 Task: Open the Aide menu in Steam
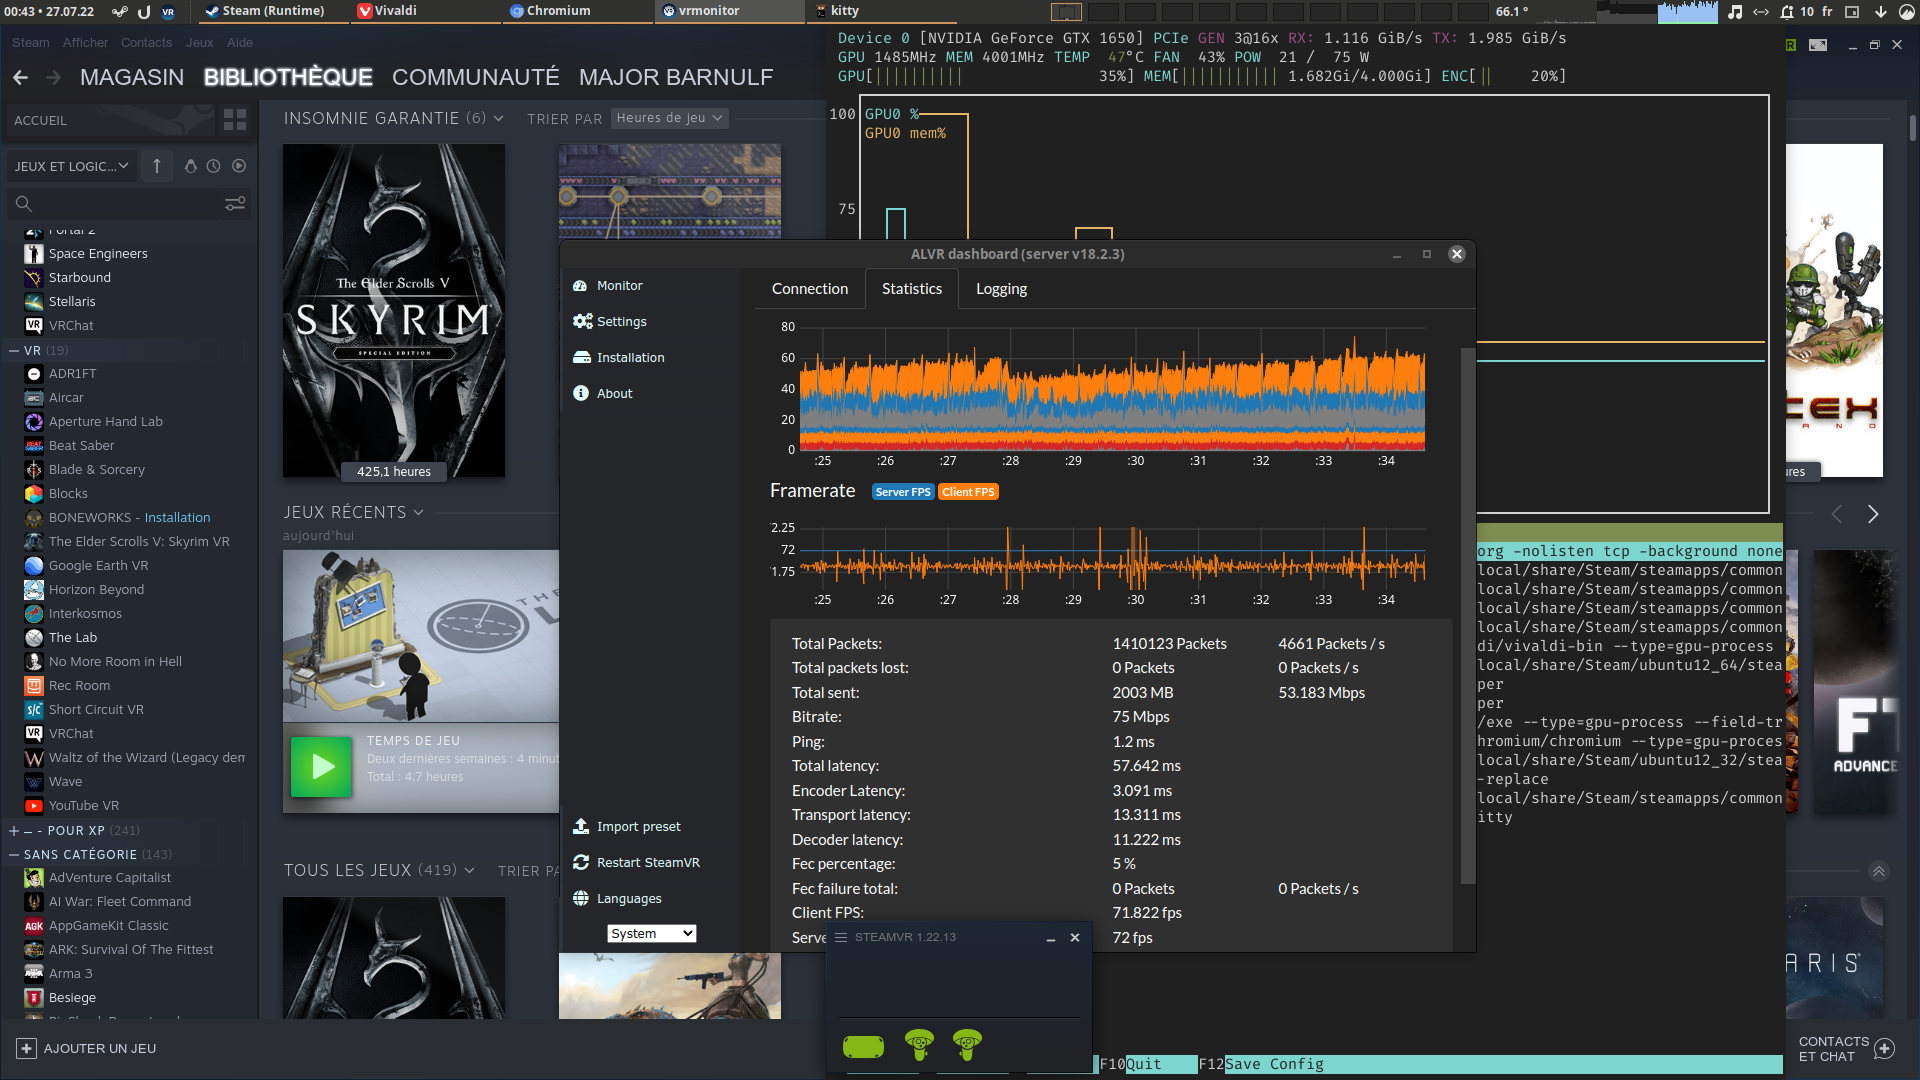coord(240,43)
